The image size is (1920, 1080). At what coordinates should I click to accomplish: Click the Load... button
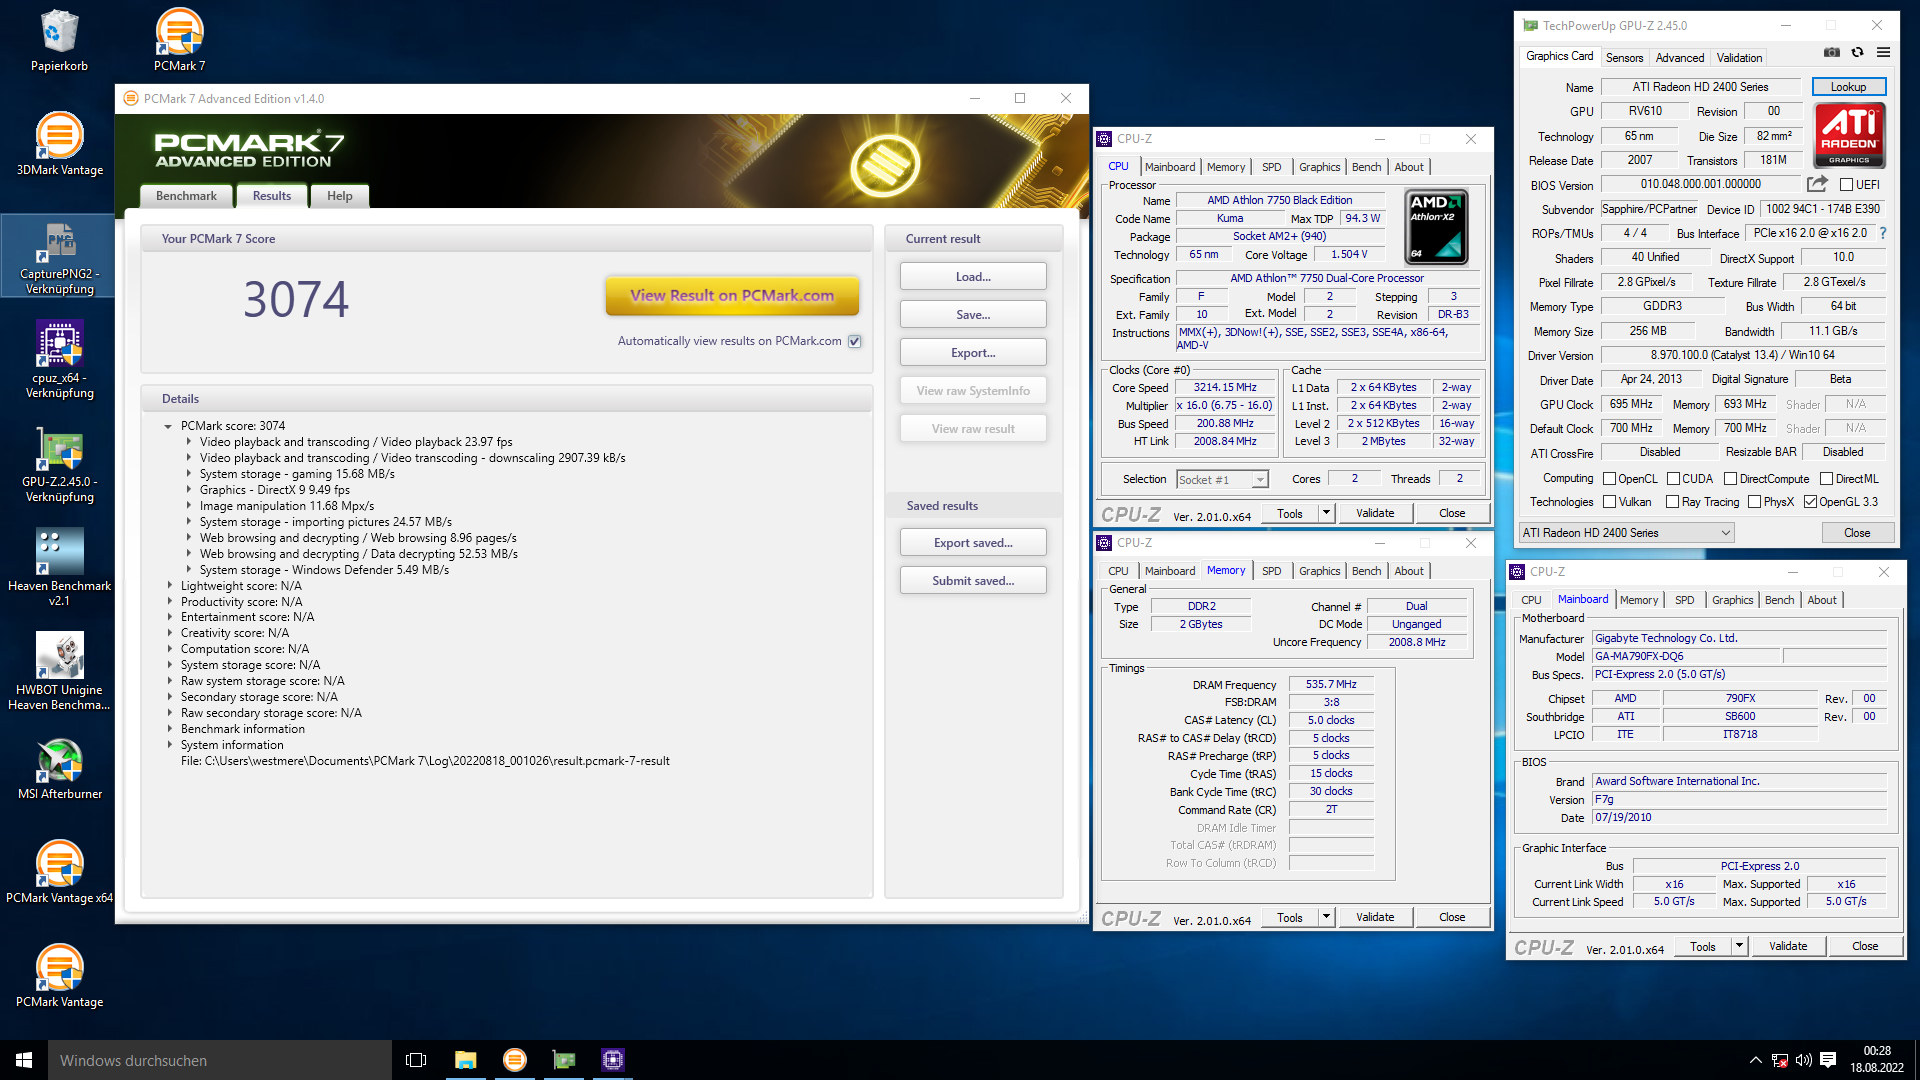(973, 276)
